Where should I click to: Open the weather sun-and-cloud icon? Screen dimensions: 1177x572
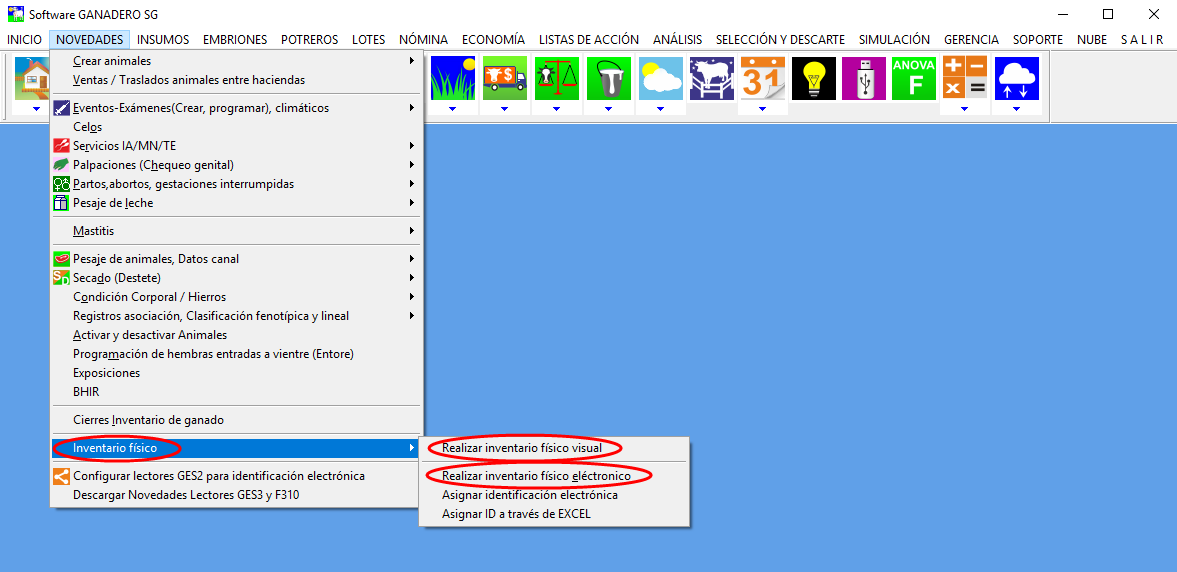click(660, 78)
